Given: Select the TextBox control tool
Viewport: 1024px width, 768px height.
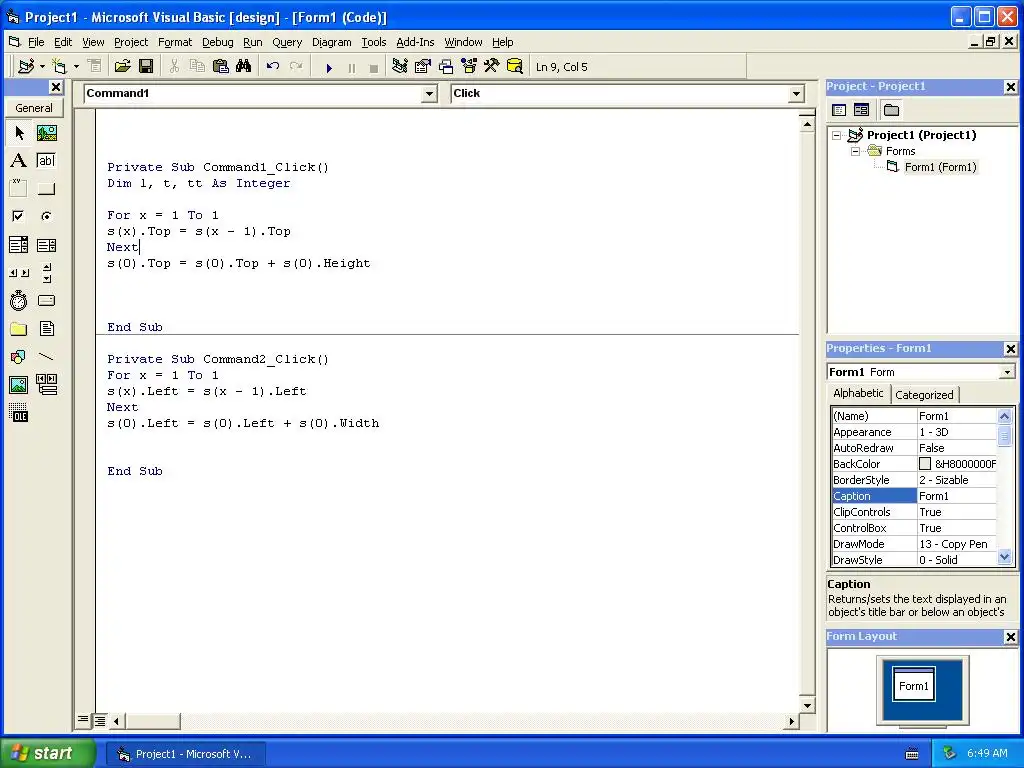Looking at the screenshot, I should coord(46,161).
